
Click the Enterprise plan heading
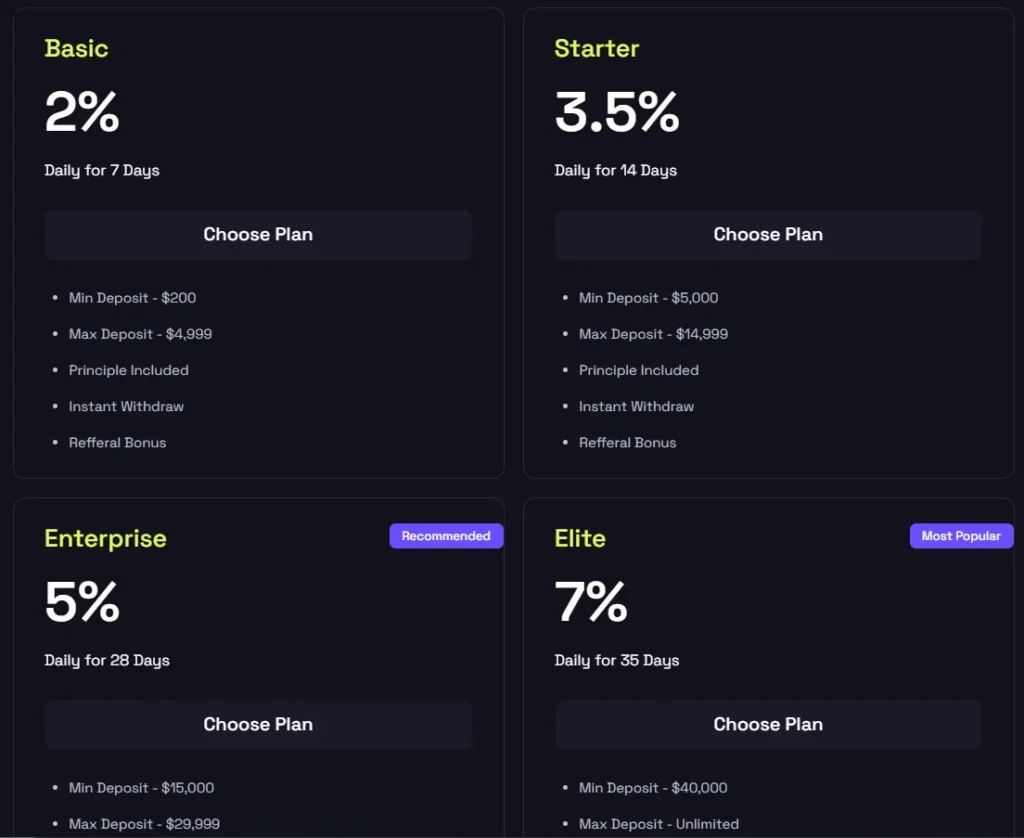pos(106,538)
